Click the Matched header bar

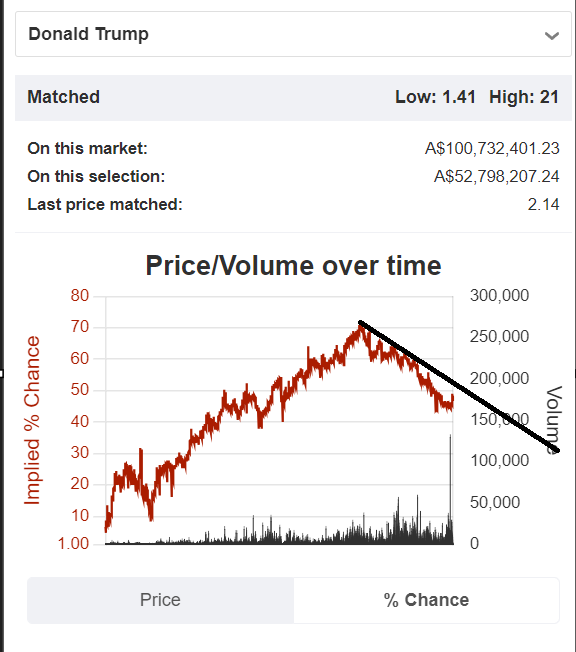click(293, 98)
